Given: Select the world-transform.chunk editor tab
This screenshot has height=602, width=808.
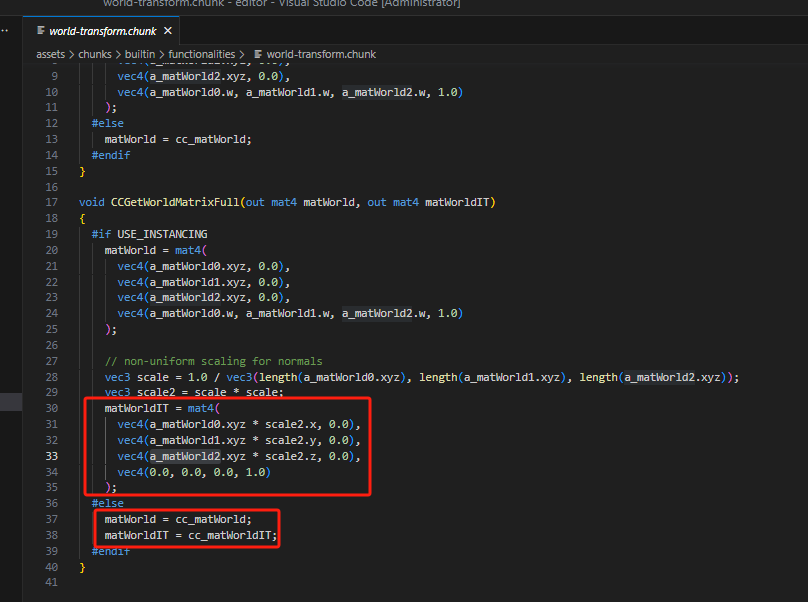Looking at the screenshot, I should (101, 31).
